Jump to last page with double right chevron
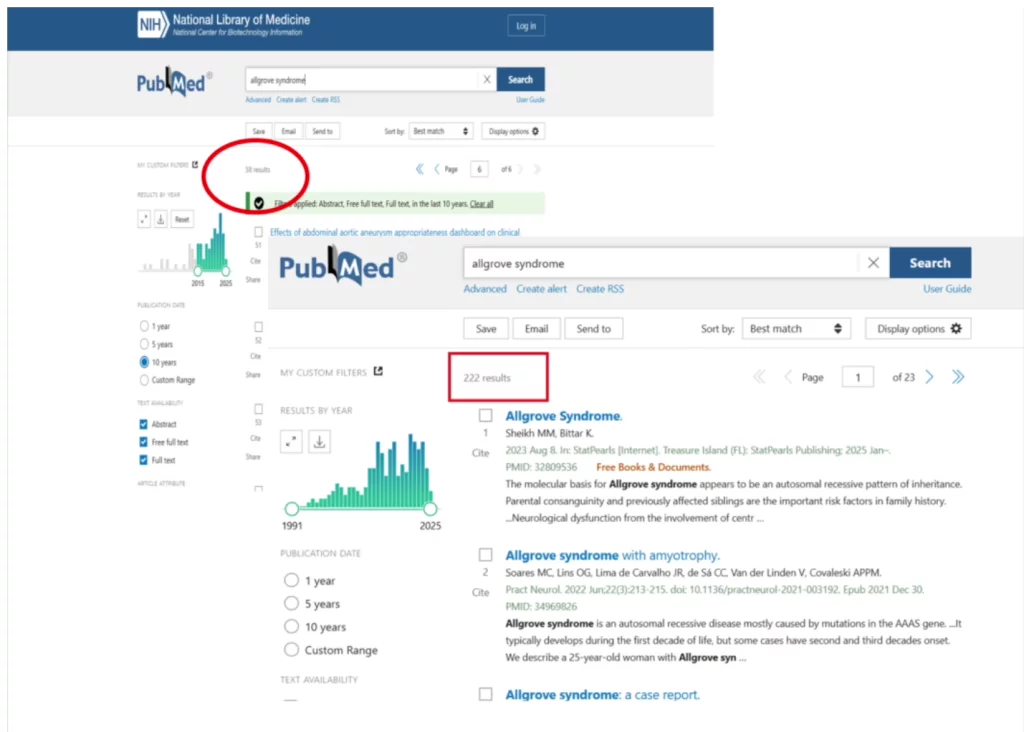Image resolution: width=1024 pixels, height=732 pixels. point(958,377)
